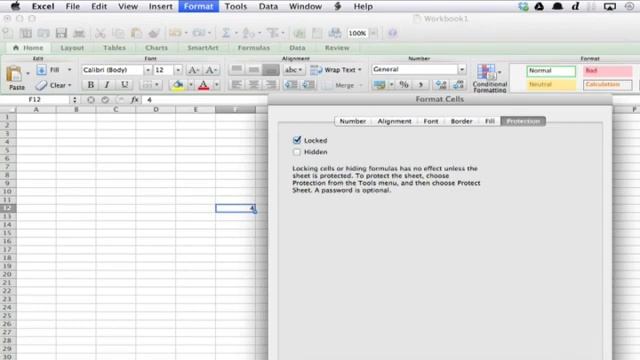
Task: Click the Format Painter brush icon
Action: pos(154,33)
